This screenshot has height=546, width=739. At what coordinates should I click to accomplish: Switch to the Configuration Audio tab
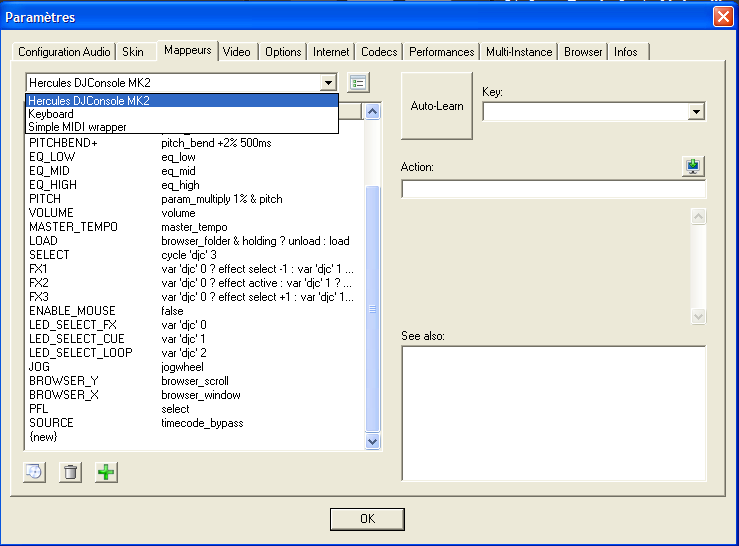point(65,52)
